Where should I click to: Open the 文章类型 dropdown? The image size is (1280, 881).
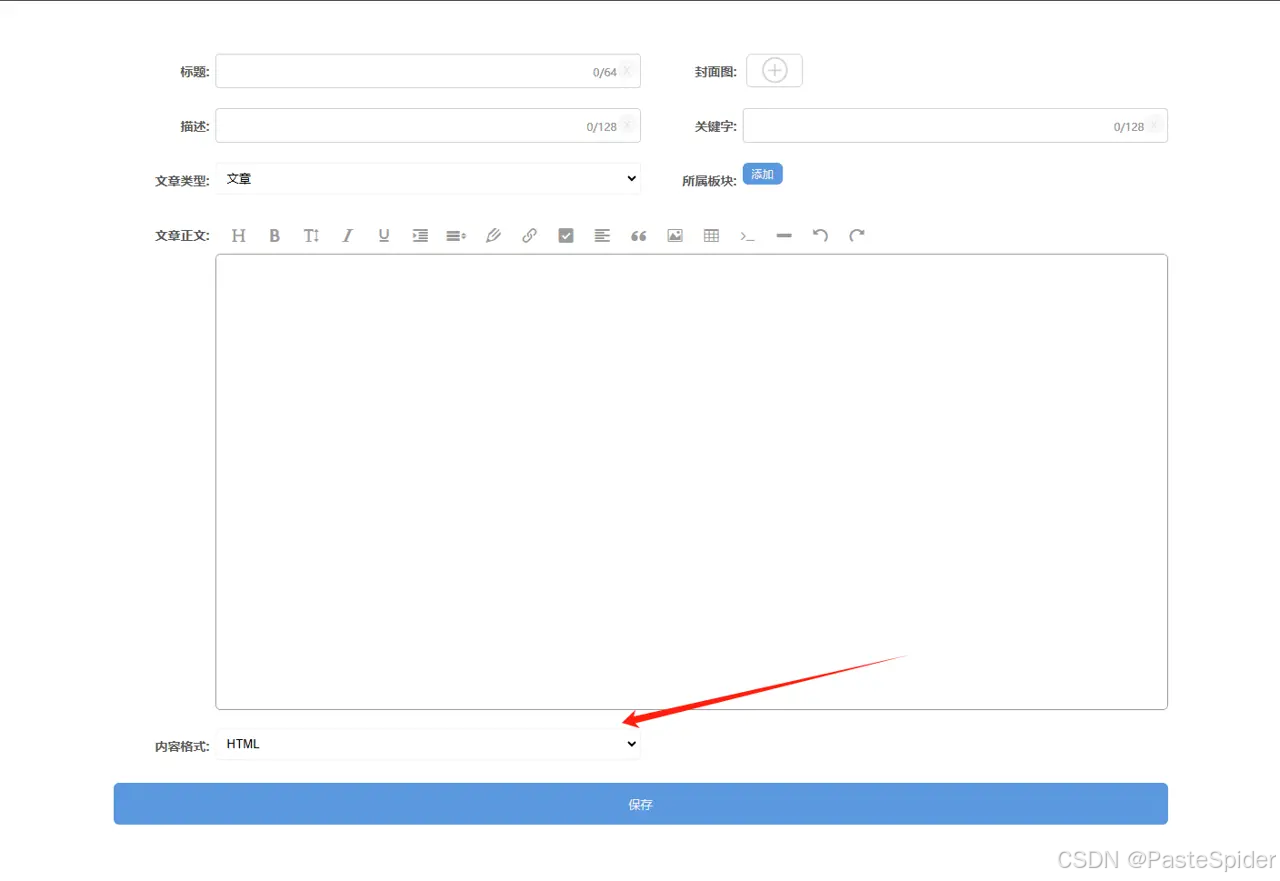pyautogui.click(x=428, y=179)
